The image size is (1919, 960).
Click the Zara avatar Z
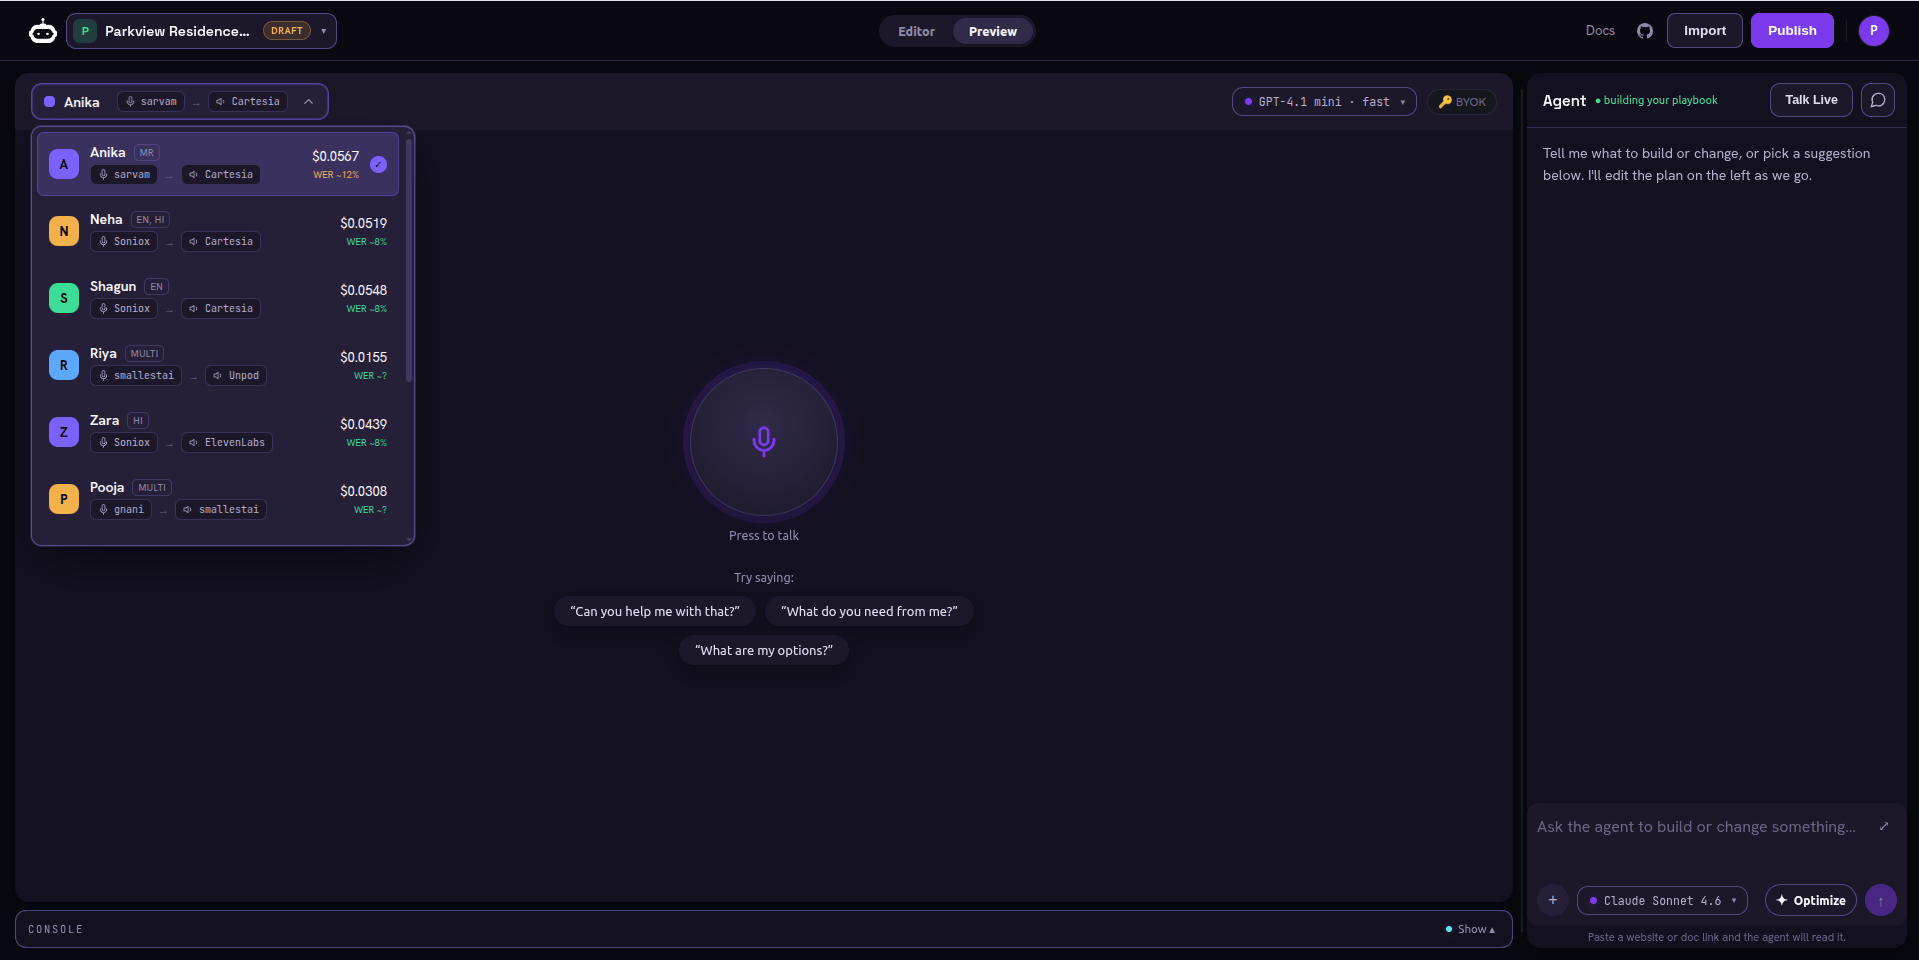(x=64, y=432)
